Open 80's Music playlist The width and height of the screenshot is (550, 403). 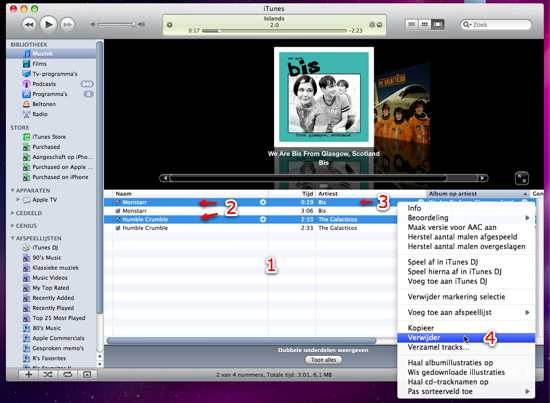pyautogui.click(x=46, y=328)
